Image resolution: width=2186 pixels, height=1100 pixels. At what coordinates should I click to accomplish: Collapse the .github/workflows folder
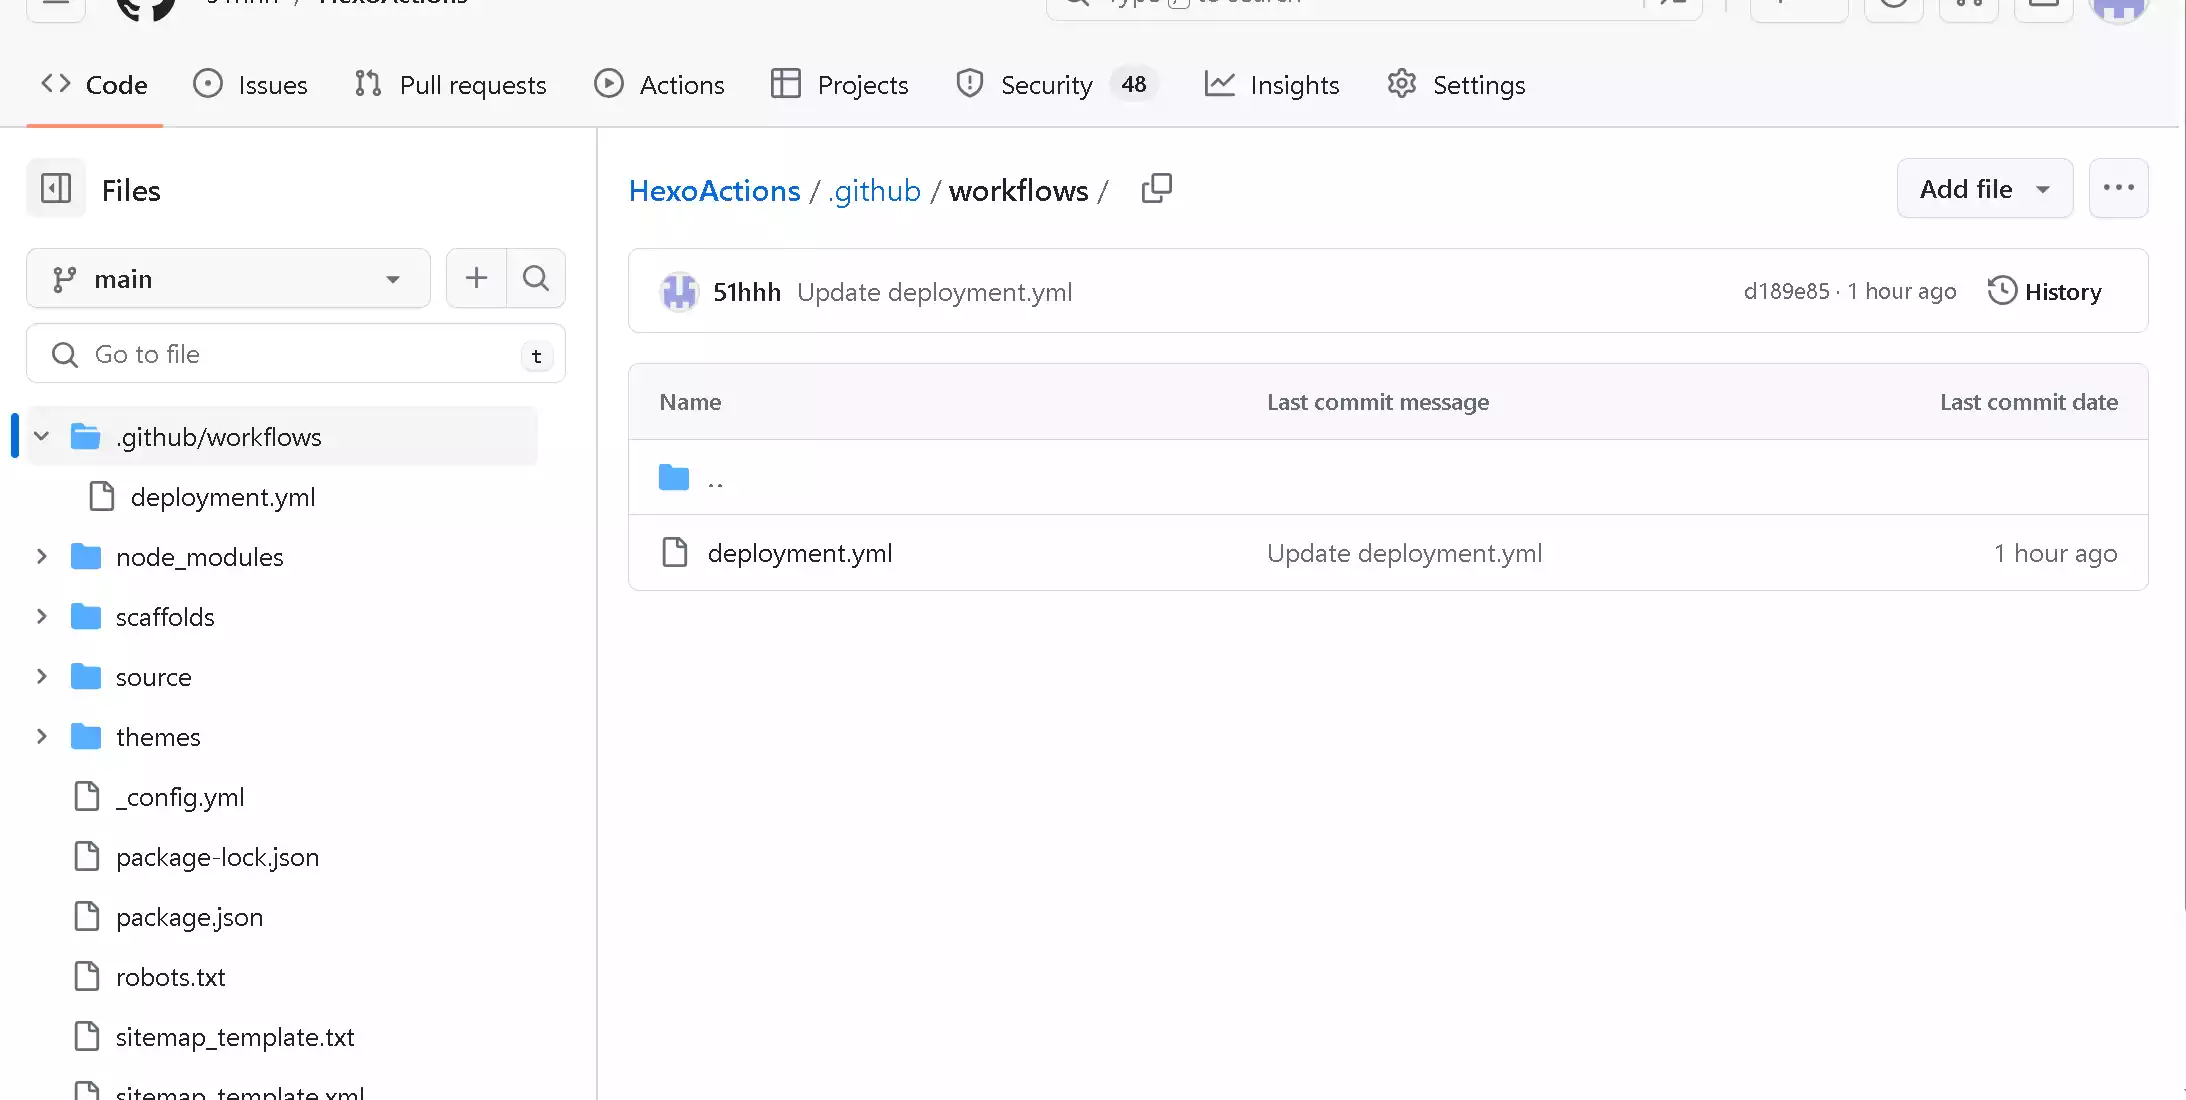(x=42, y=437)
